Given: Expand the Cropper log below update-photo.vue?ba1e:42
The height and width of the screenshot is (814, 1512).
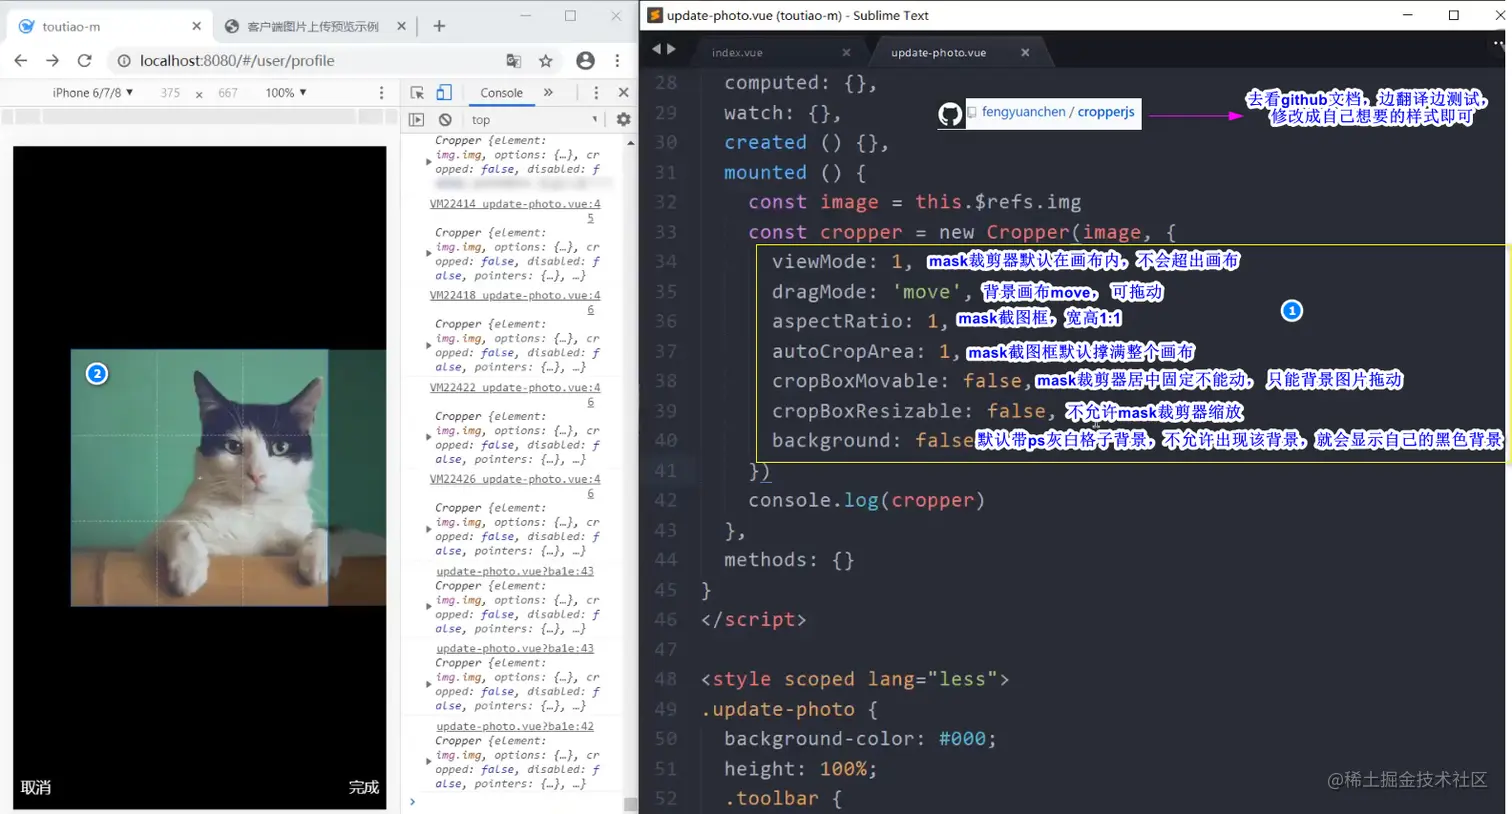Looking at the screenshot, I should (429, 762).
